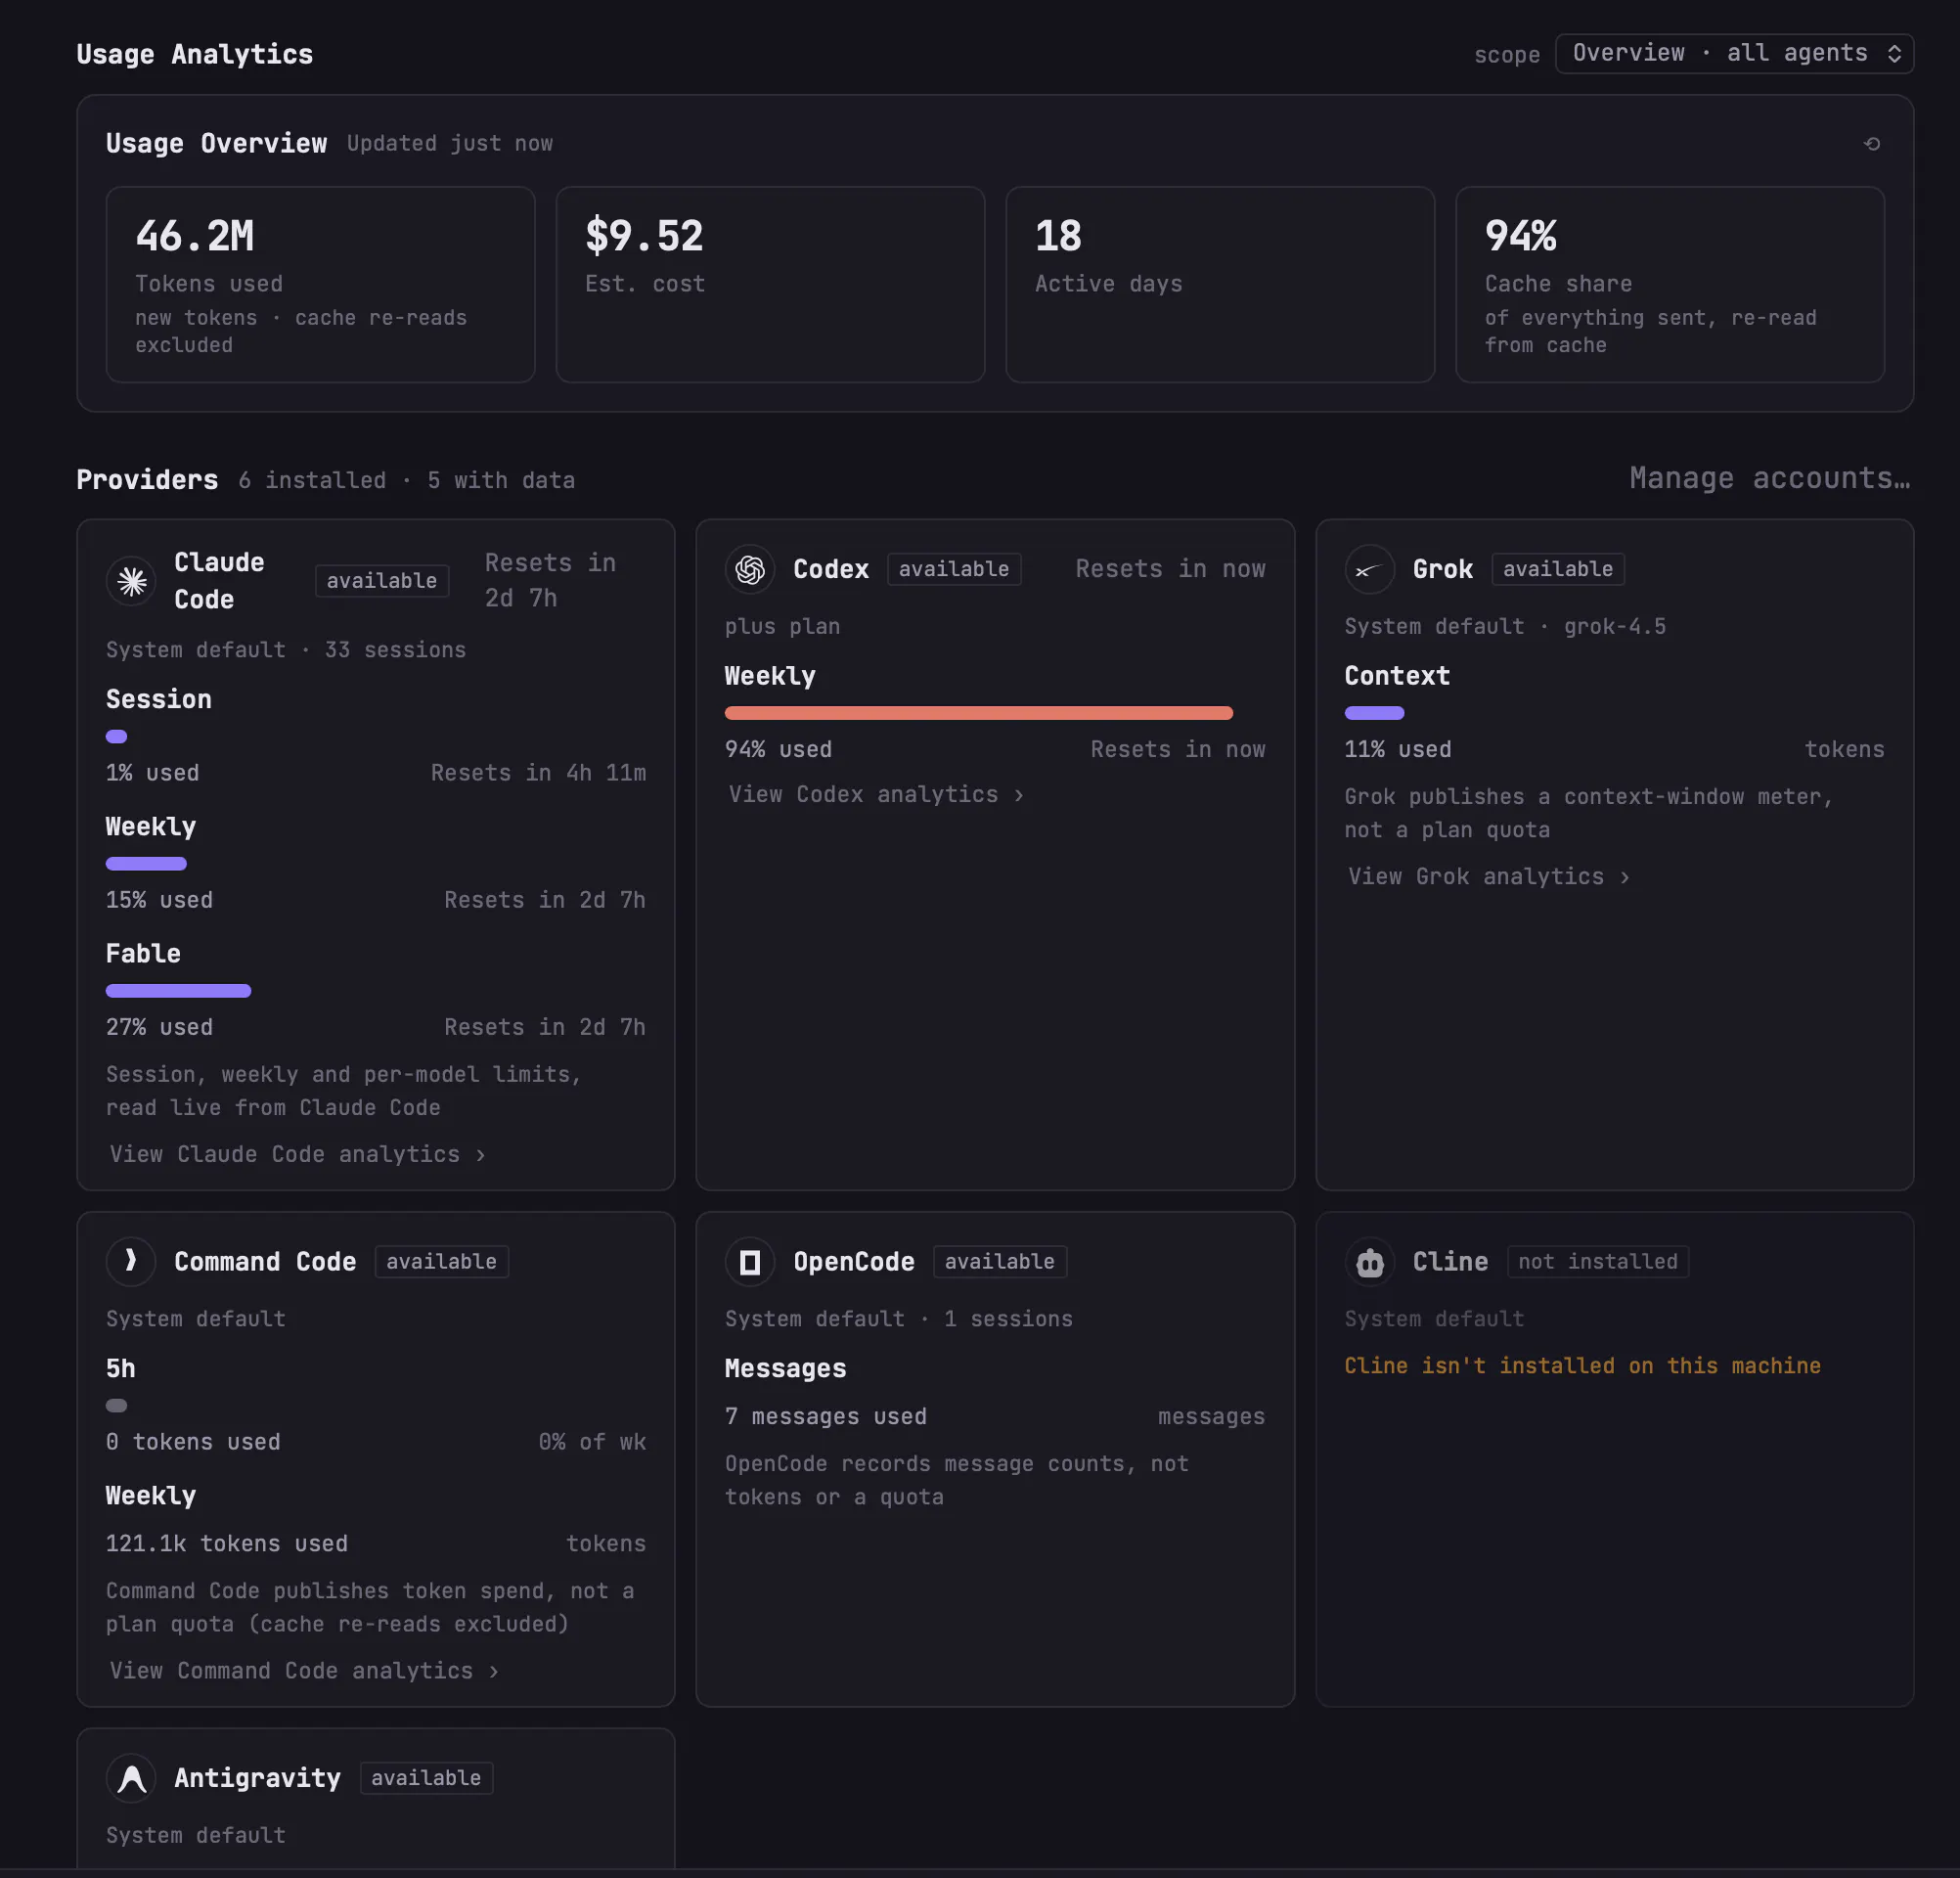1960x1878 pixels.
Task: Click the Context heading in Grok card
Action: (x=1397, y=675)
